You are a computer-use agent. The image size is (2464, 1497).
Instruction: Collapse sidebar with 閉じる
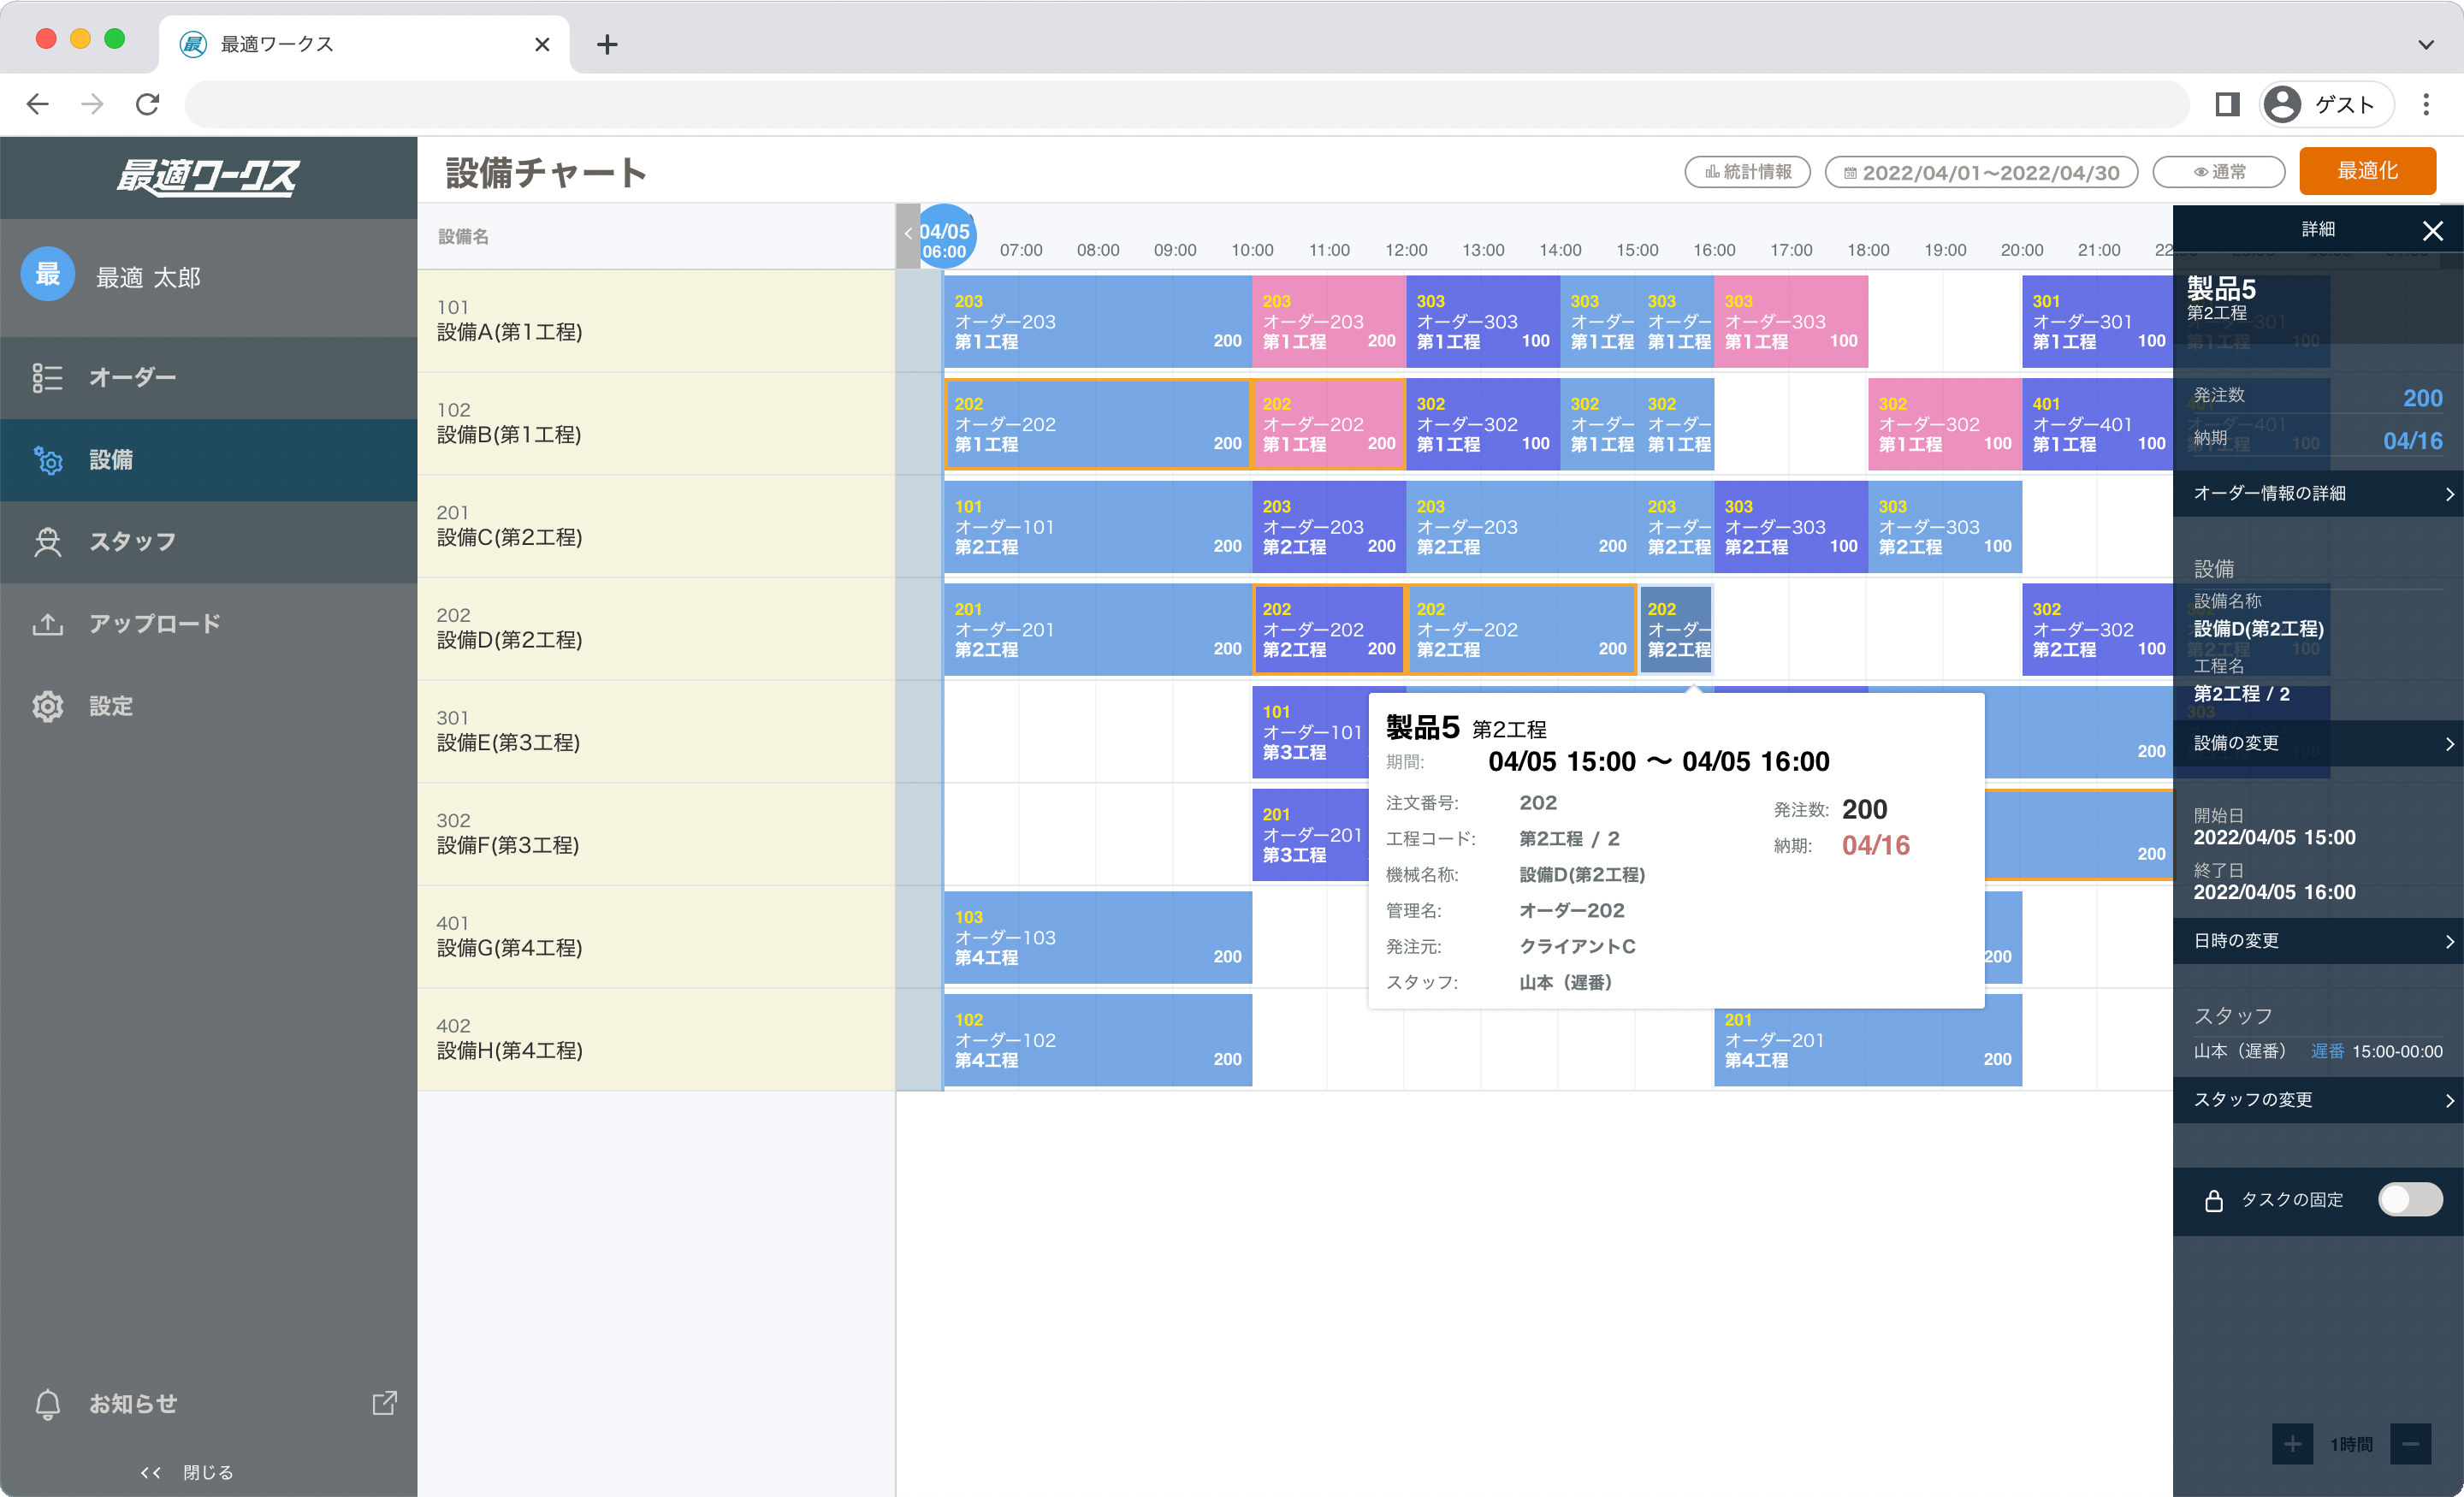[x=188, y=1472]
